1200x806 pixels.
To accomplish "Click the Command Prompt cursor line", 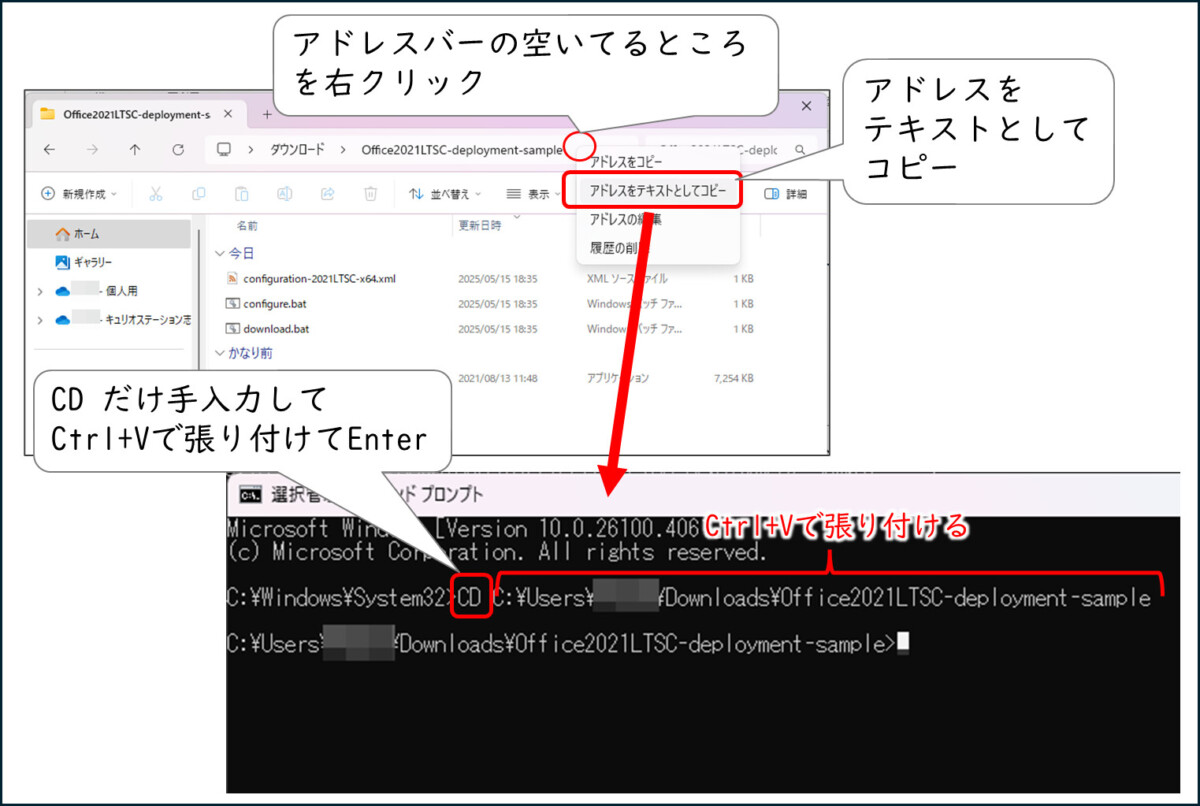I will point(569,645).
